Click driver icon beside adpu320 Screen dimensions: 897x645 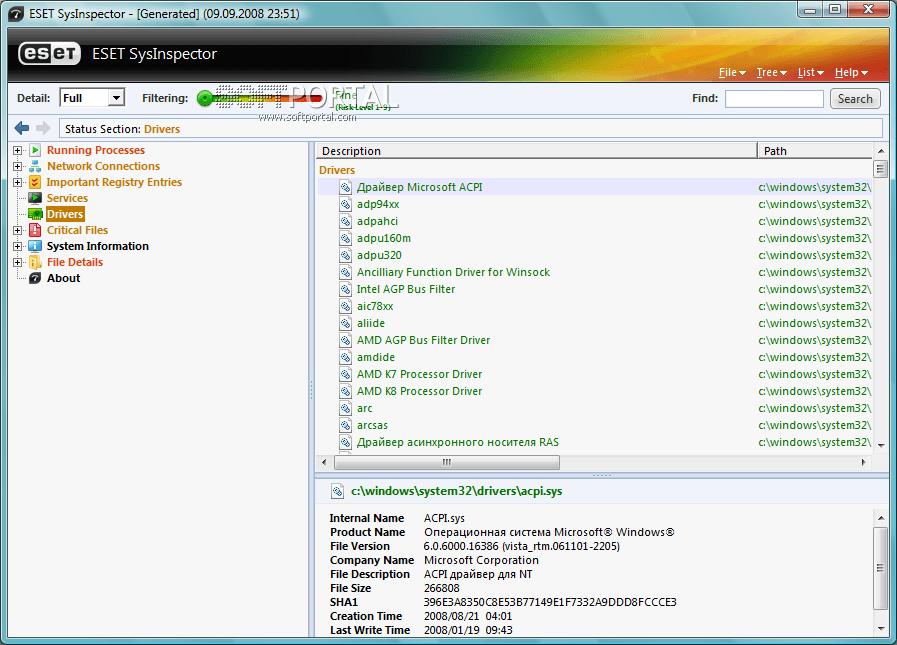[x=346, y=255]
